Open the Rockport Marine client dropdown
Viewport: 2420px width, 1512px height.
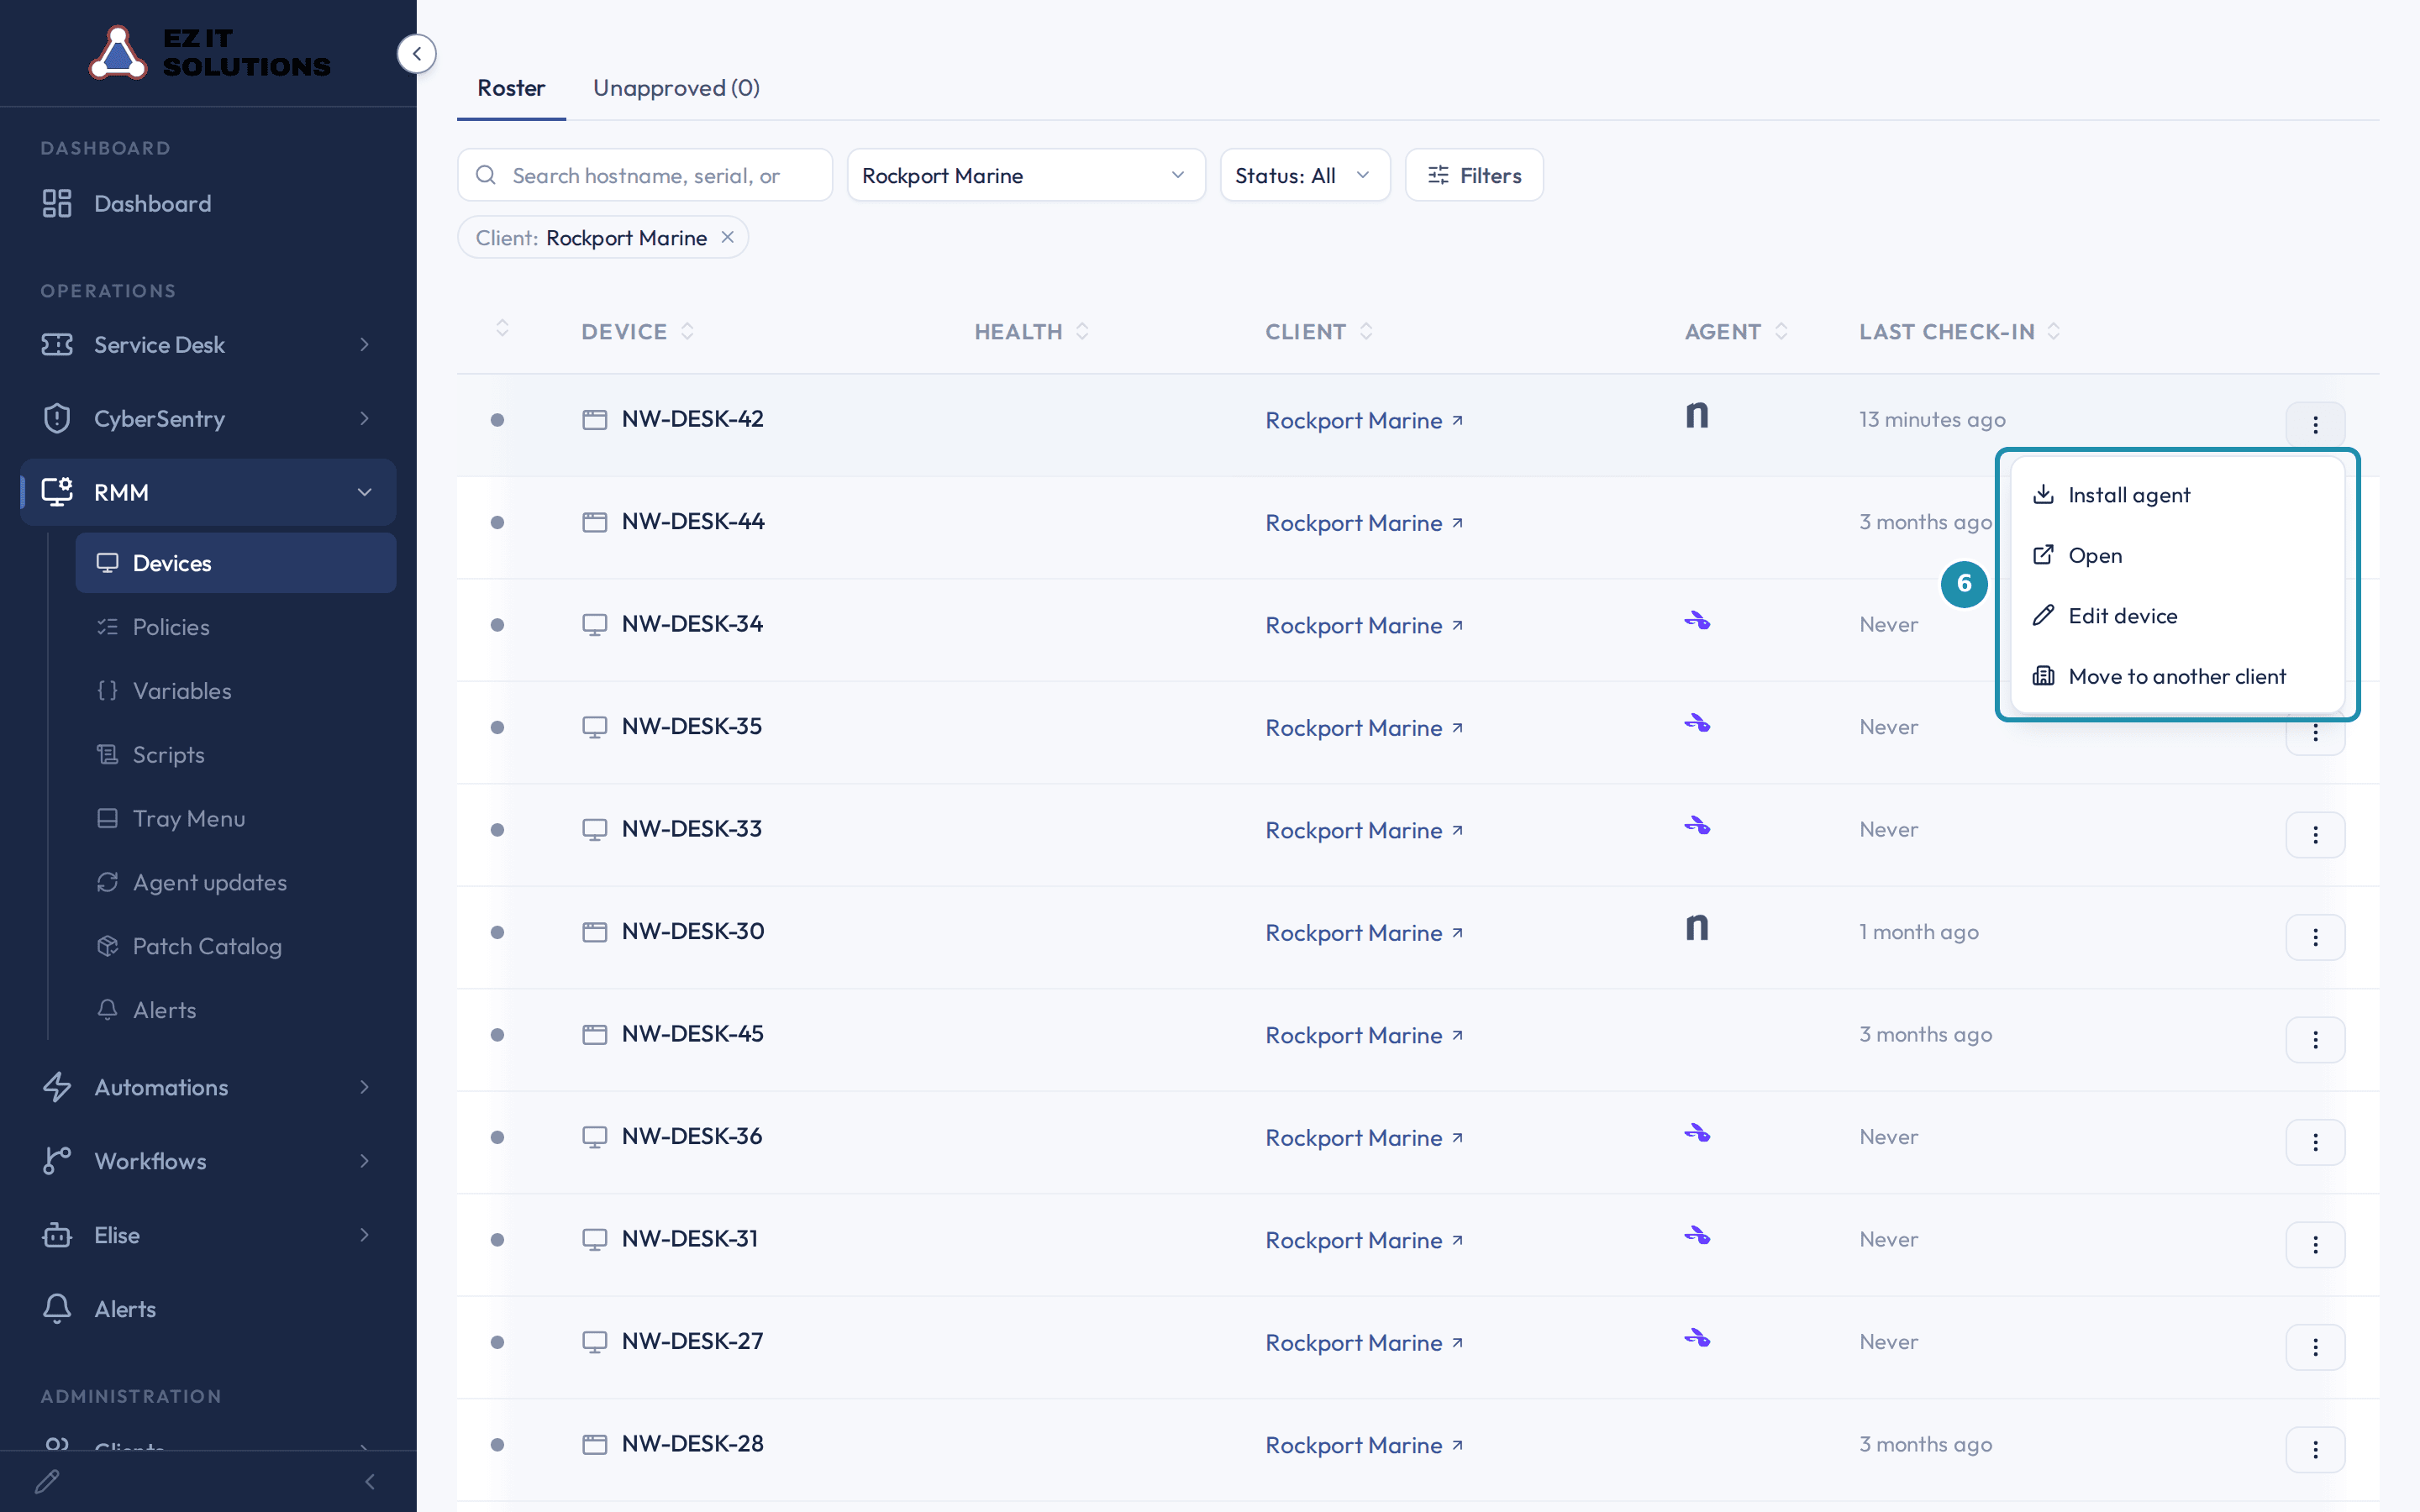point(1026,176)
